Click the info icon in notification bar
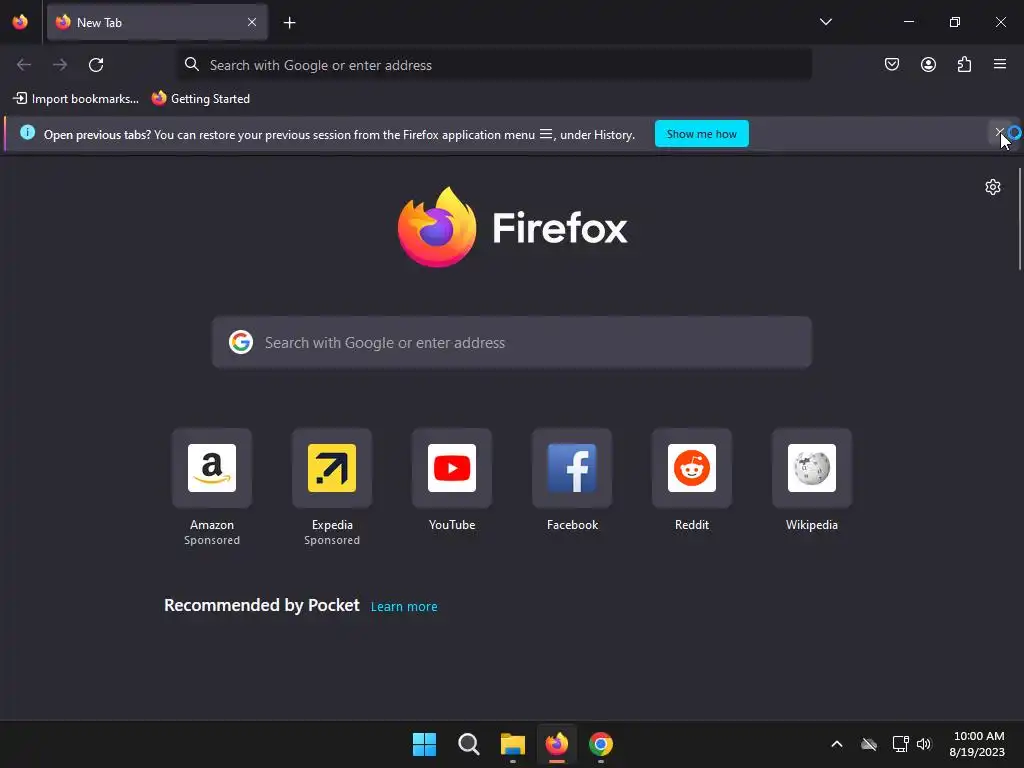 [27, 133]
